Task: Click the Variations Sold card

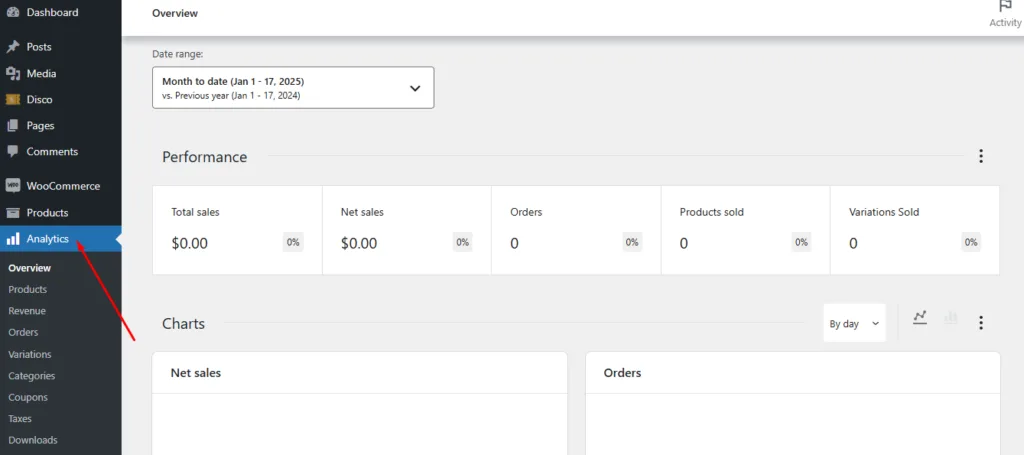Action: [x=915, y=230]
